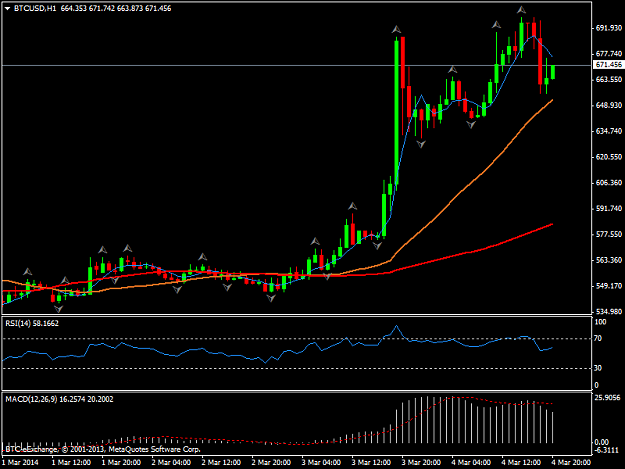Click the 691.930 price axis label

(x=609, y=28)
